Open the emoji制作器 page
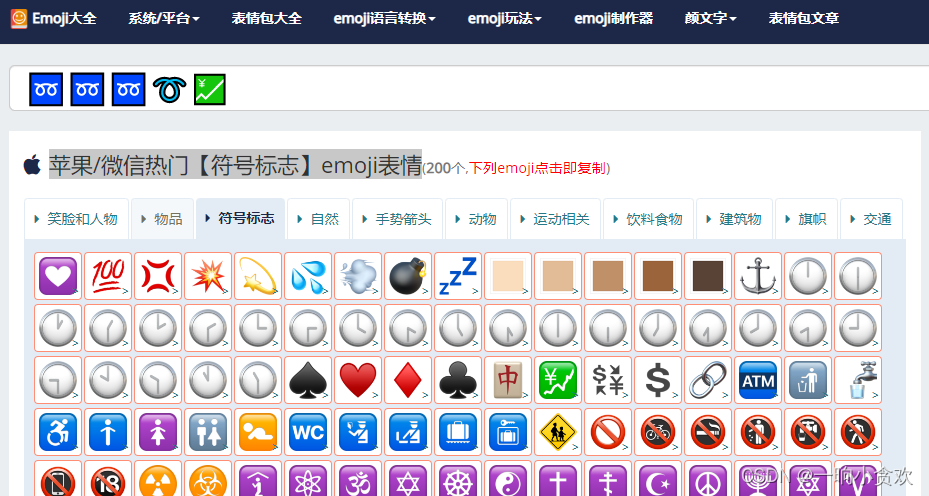Image resolution: width=929 pixels, height=496 pixels. coord(613,18)
